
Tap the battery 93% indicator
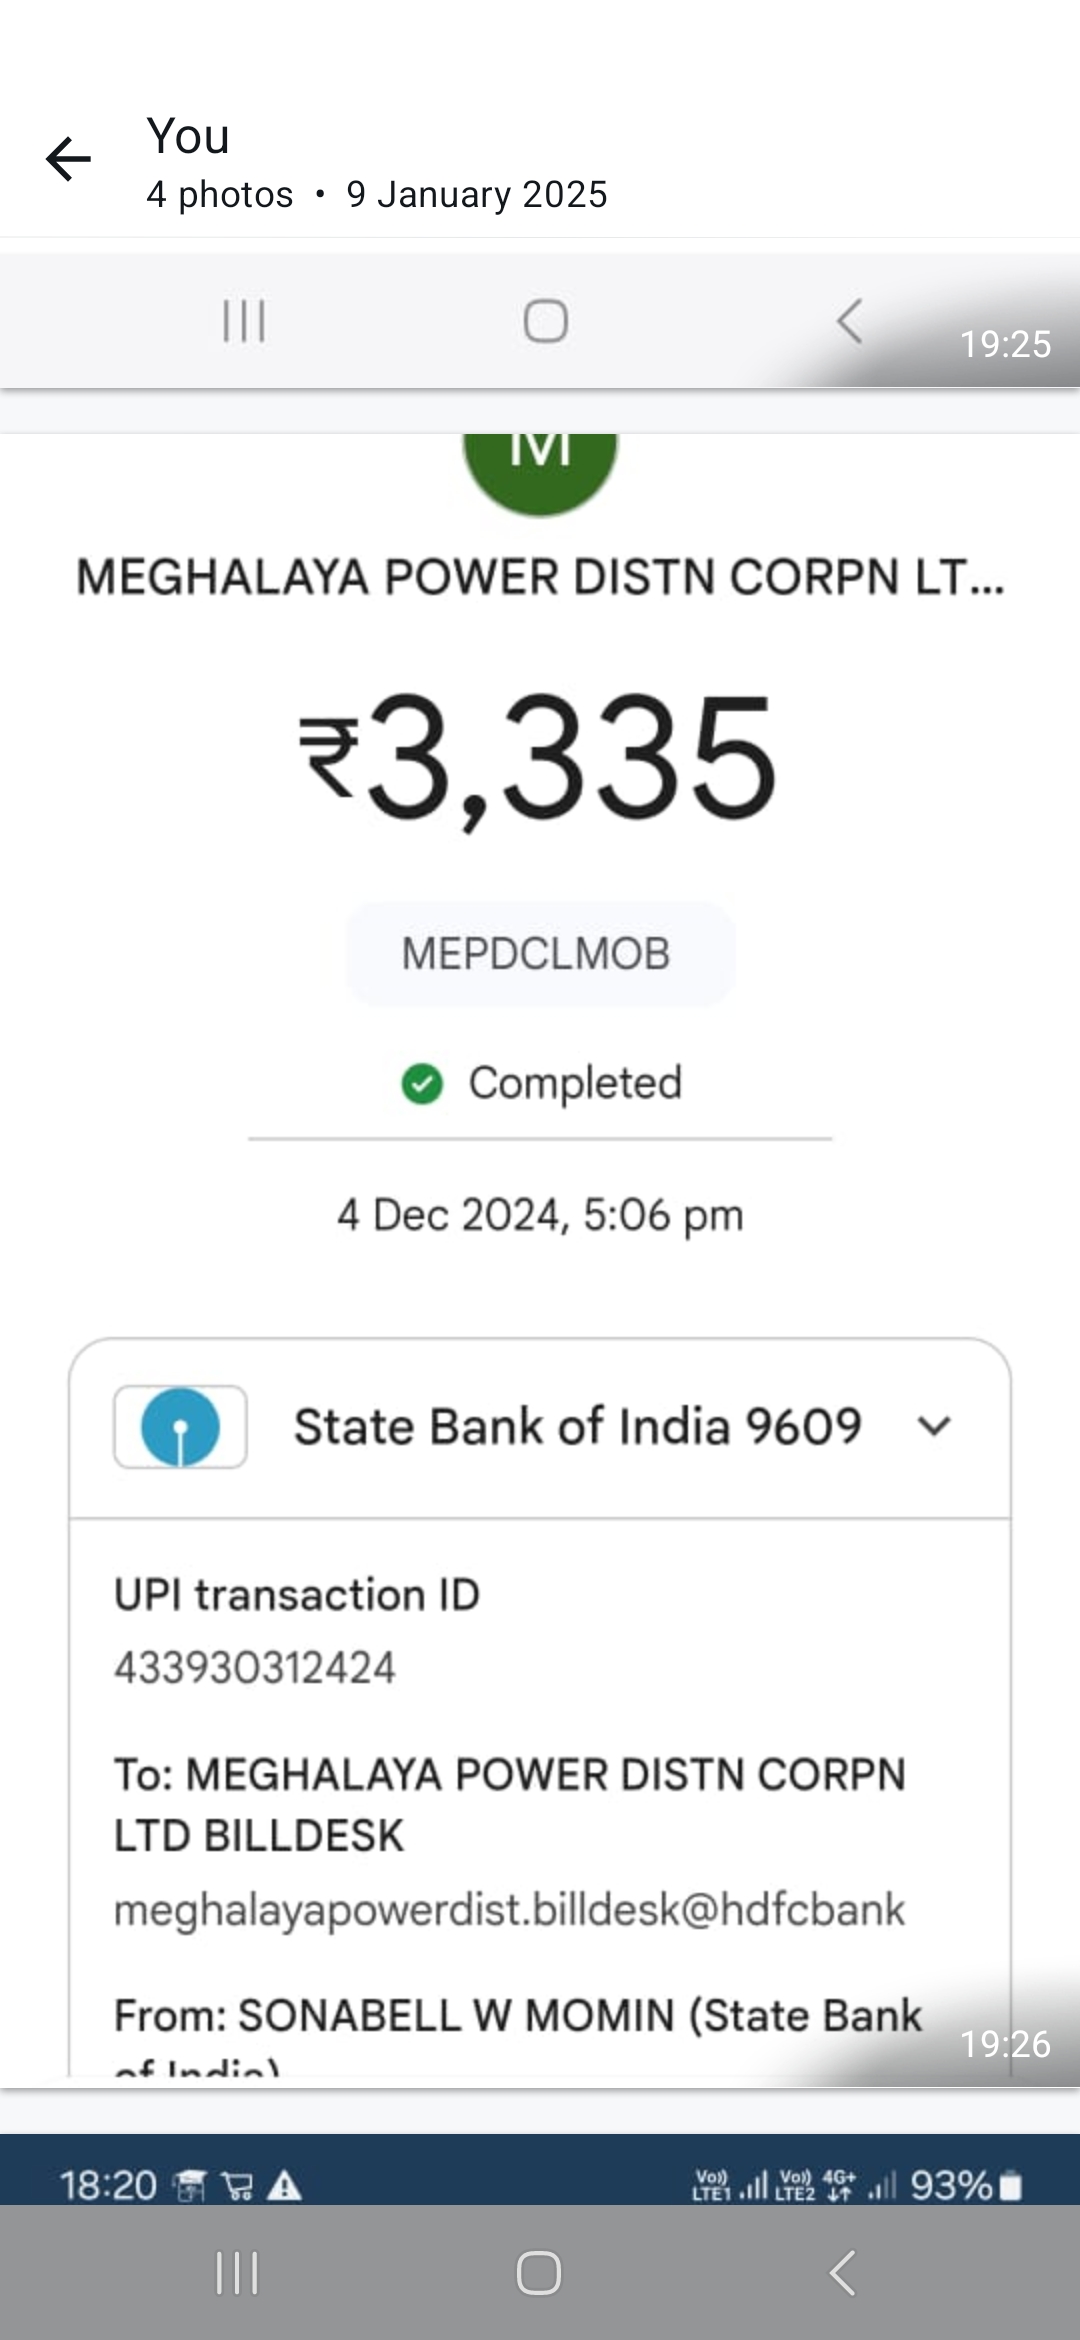(x=966, y=2186)
